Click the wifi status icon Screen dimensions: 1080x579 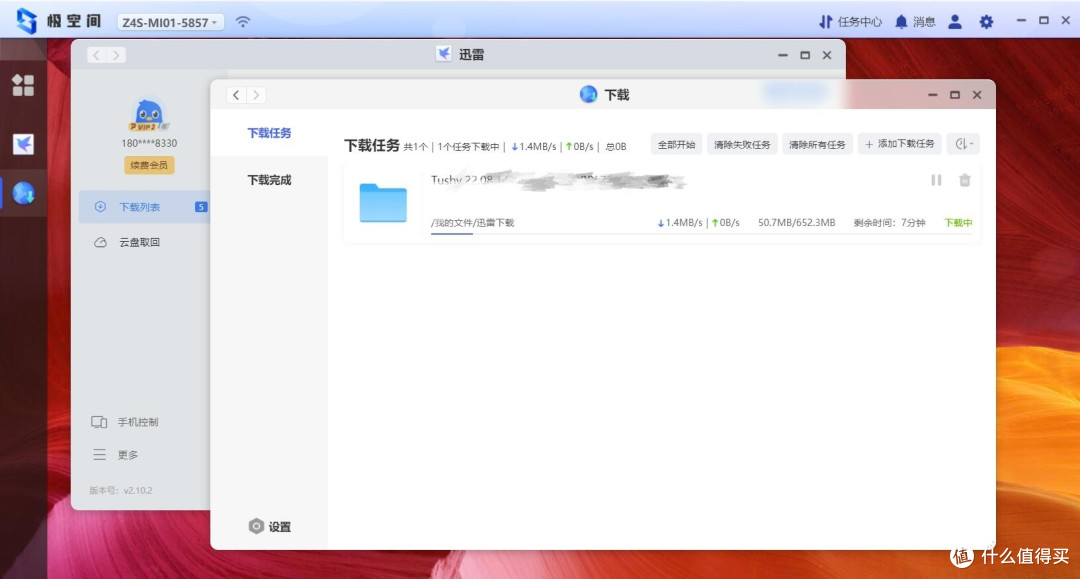(242, 22)
